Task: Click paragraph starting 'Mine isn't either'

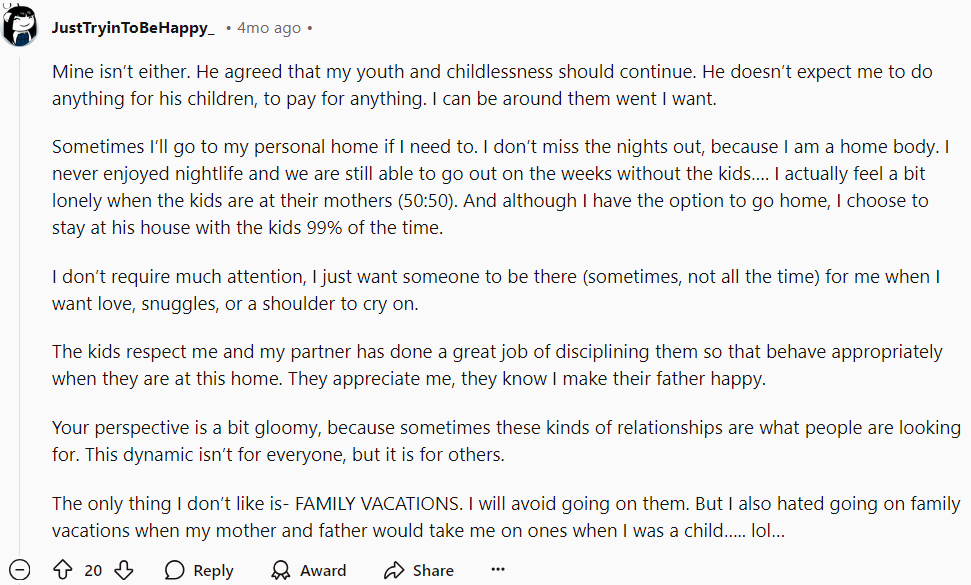Action: [492, 85]
